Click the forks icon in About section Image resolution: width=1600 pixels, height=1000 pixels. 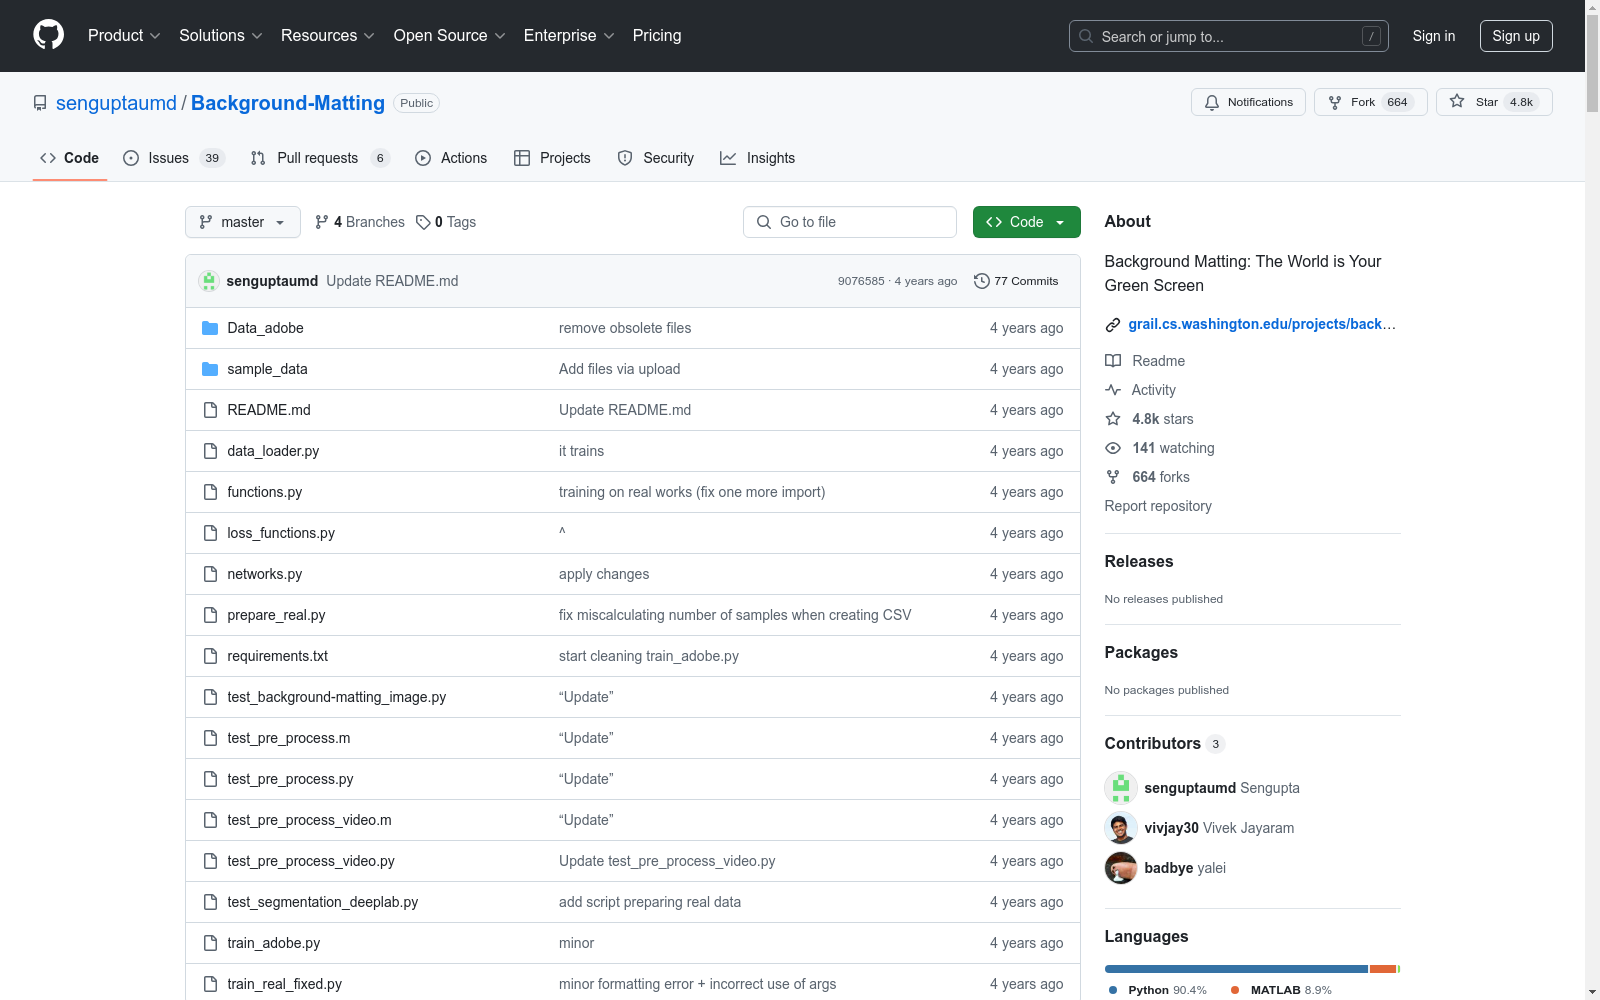click(x=1113, y=477)
